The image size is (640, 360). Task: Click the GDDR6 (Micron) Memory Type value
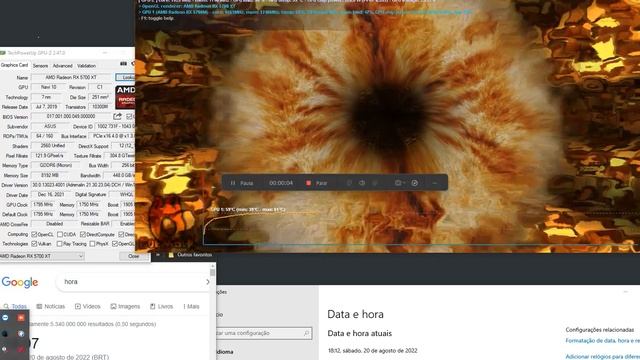56,166
